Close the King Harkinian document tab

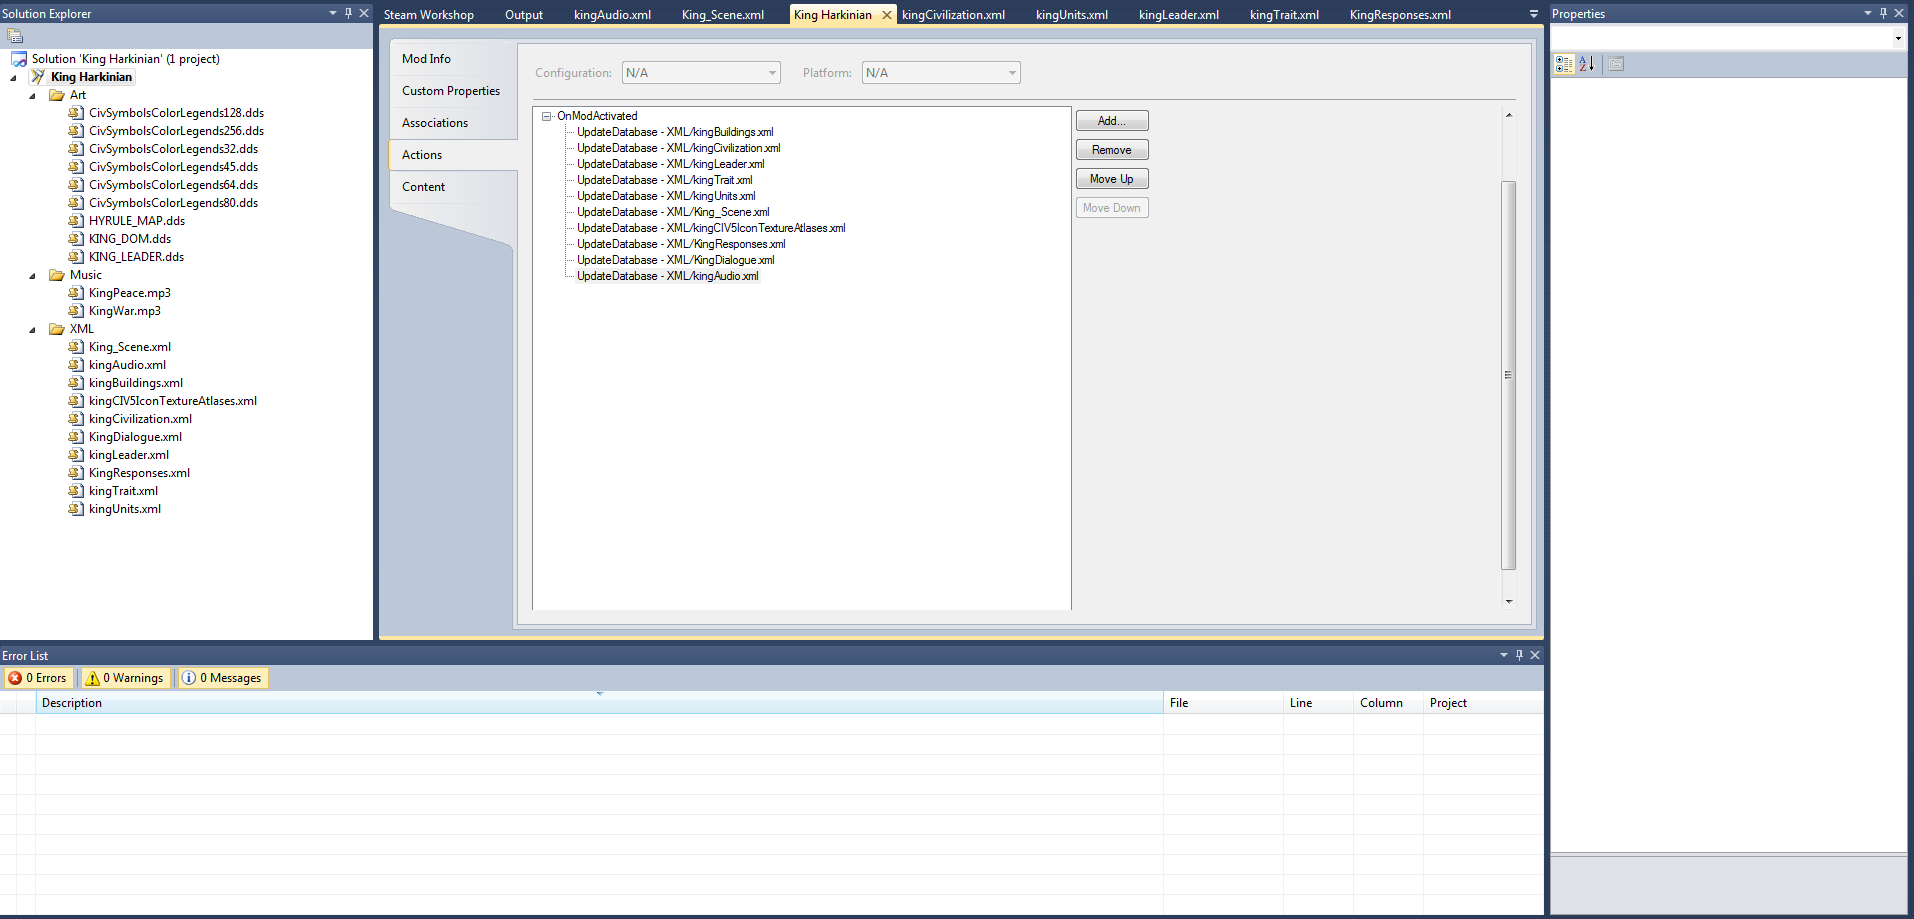coord(887,15)
